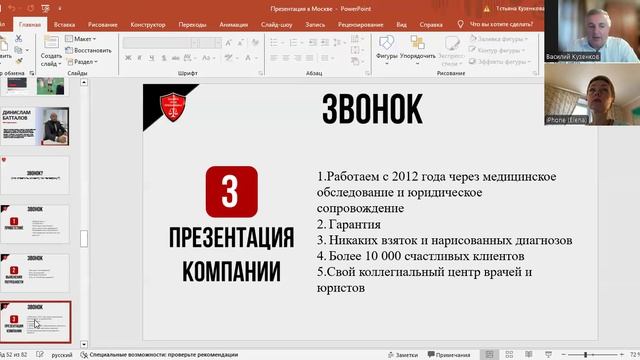The height and width of the screenshot is (360, 640).
Task: Click the decrease indent icon
Action: 312,42
